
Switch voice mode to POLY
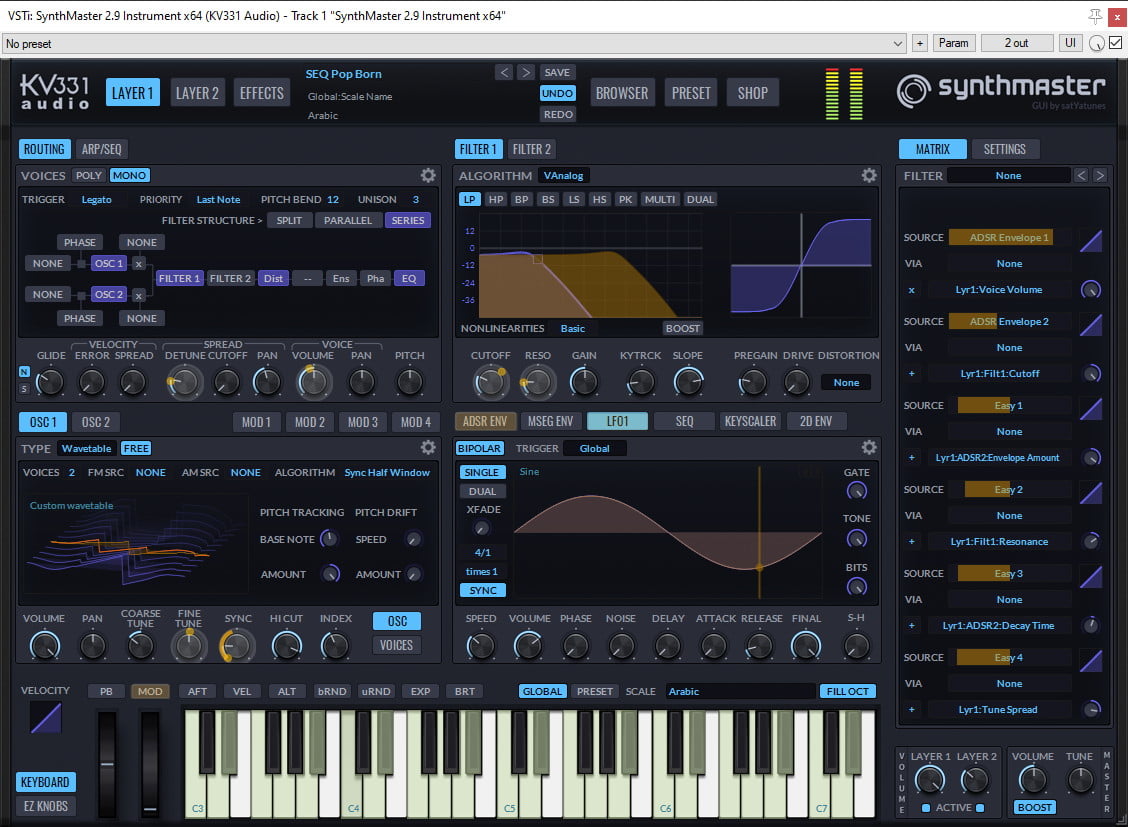(88, 175)
